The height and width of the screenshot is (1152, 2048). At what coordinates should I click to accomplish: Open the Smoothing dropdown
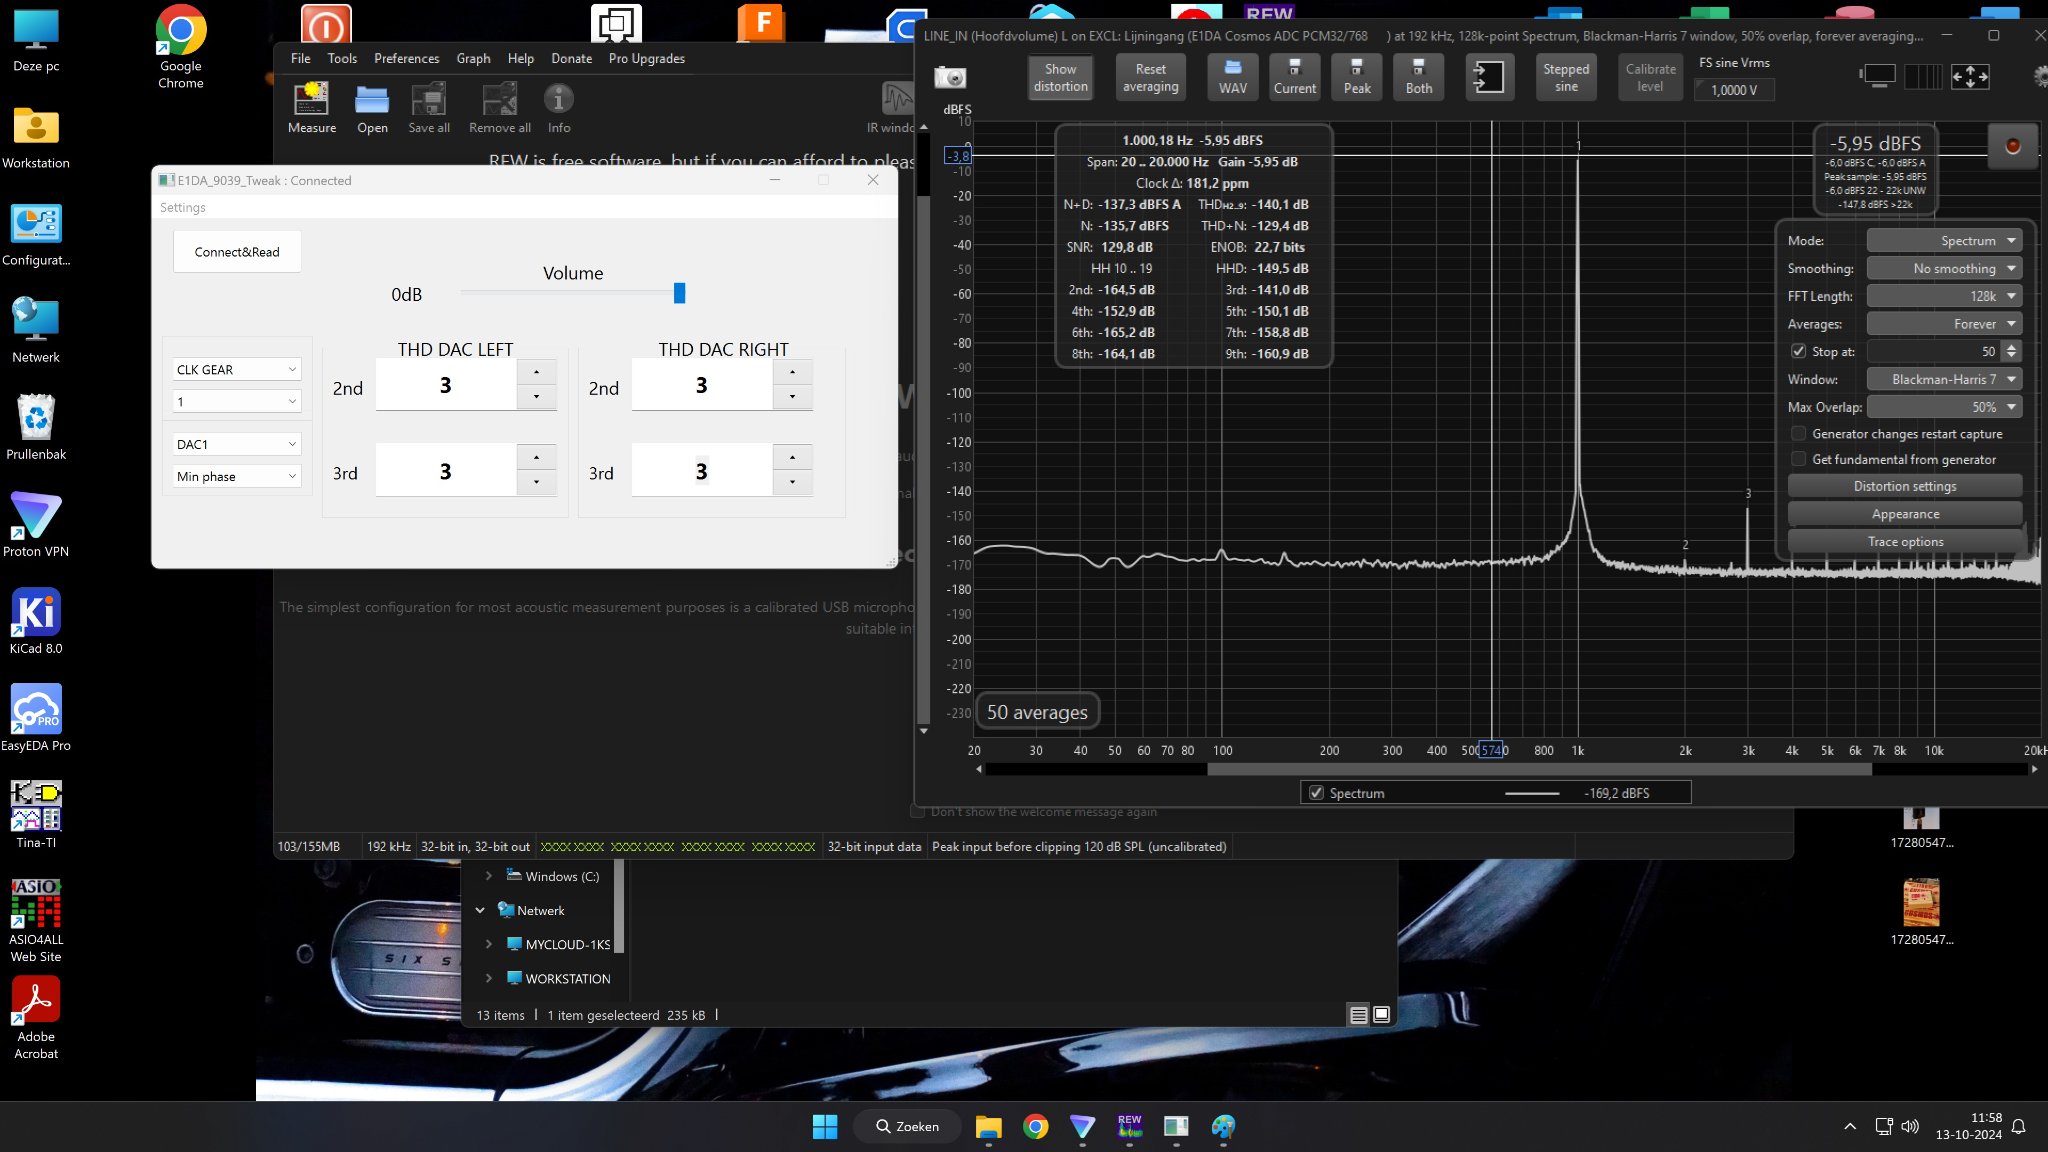[x=1944, y=268]
